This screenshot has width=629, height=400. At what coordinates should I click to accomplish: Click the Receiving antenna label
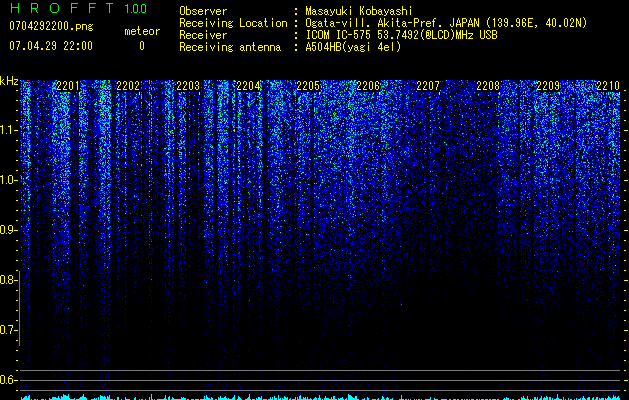(230, 47)
